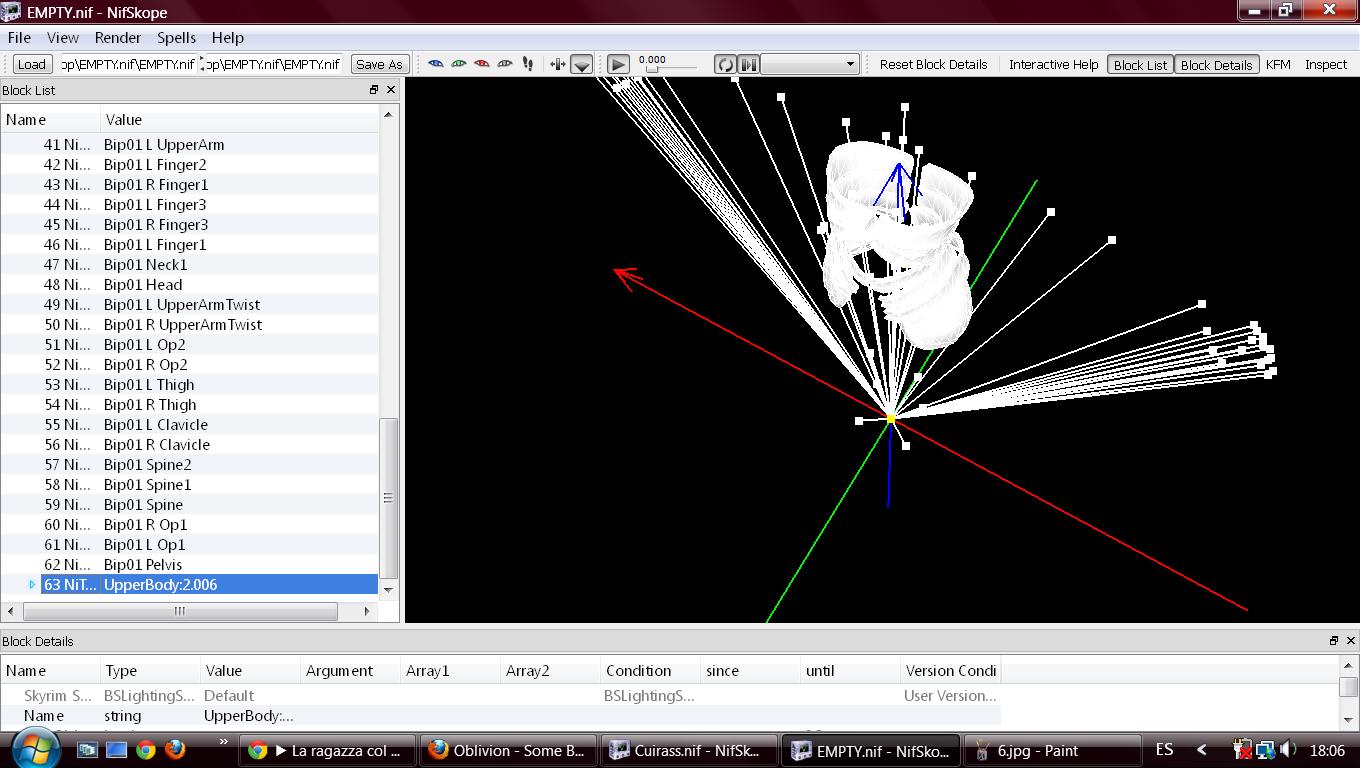Click the Save As button
Image resolution: width=1360 pixels, height=768 pixels.
coord(379,65)
